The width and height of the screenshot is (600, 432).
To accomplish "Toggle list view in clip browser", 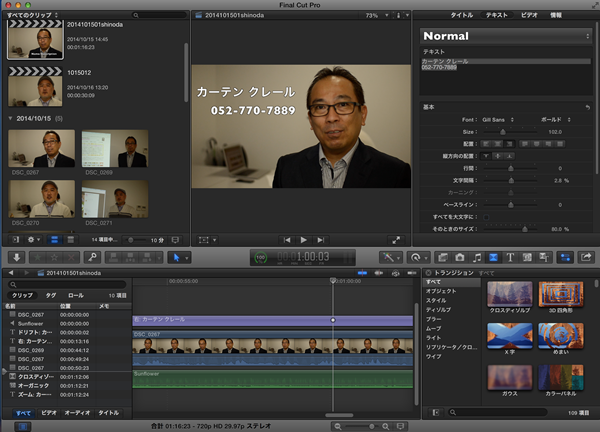I will pos(69,240).
